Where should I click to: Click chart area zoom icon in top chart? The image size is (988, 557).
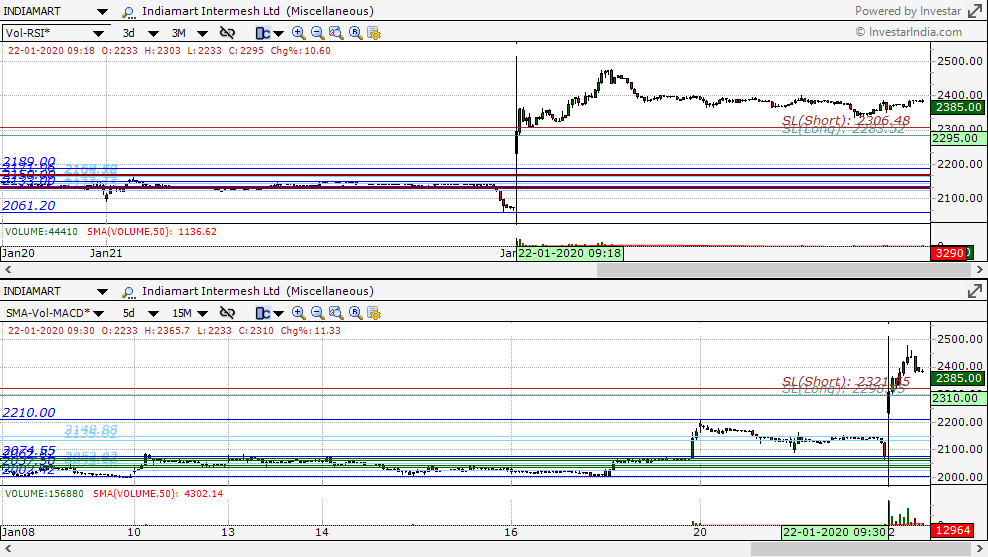click(x=336, y=33)
